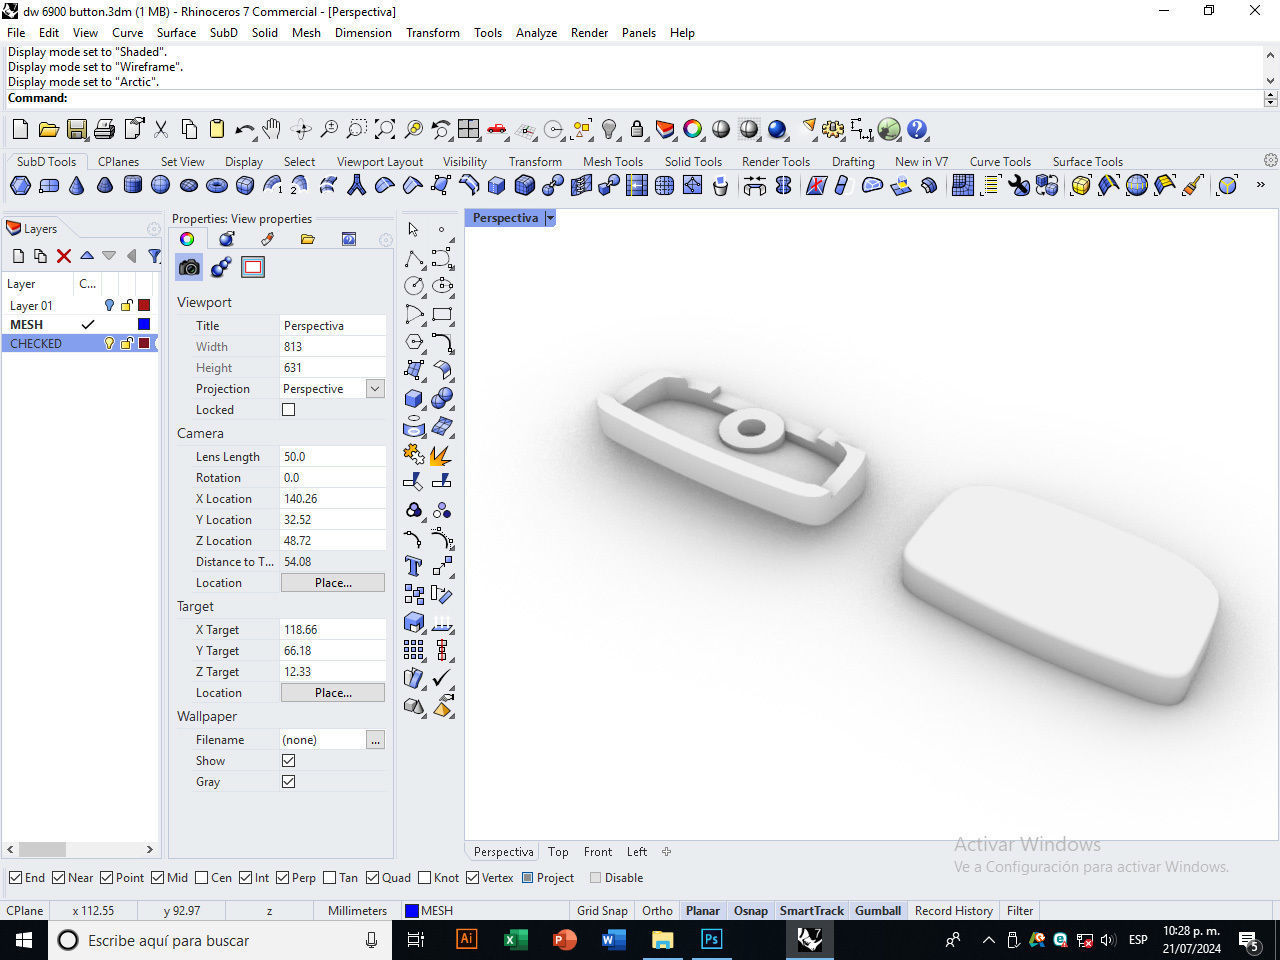Screen dimensions: 1280x960
Task: Open the Millimeters units pane in status bar
Action: coord(357,911)
